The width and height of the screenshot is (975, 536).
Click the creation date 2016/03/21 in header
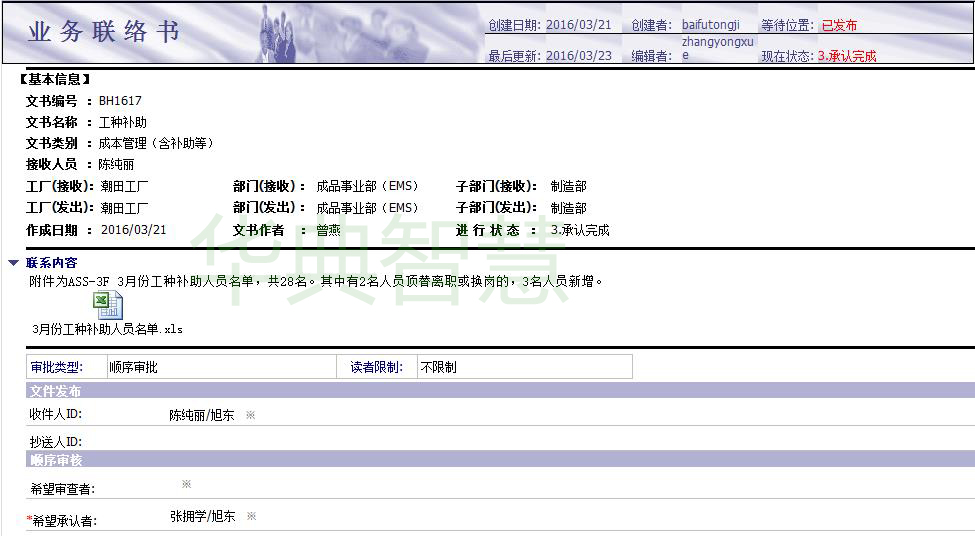point(579,25)
